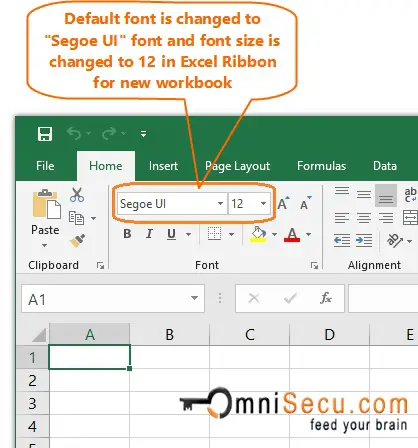Open the Copy options dropdown arrow

tap(93, 218)
